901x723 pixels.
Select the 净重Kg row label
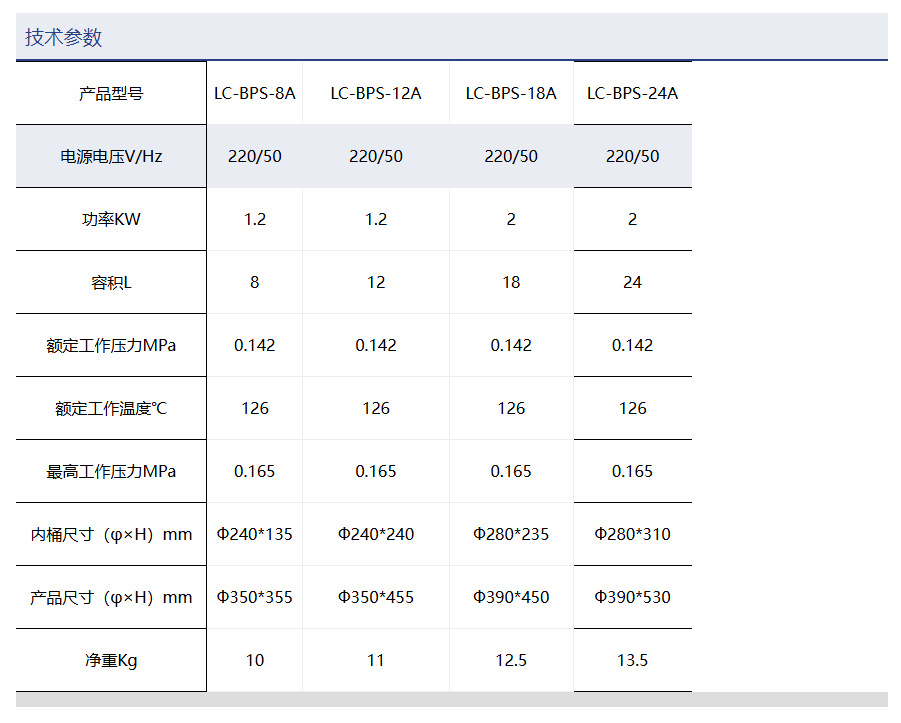pyautogui.click(x=111, y=660)
